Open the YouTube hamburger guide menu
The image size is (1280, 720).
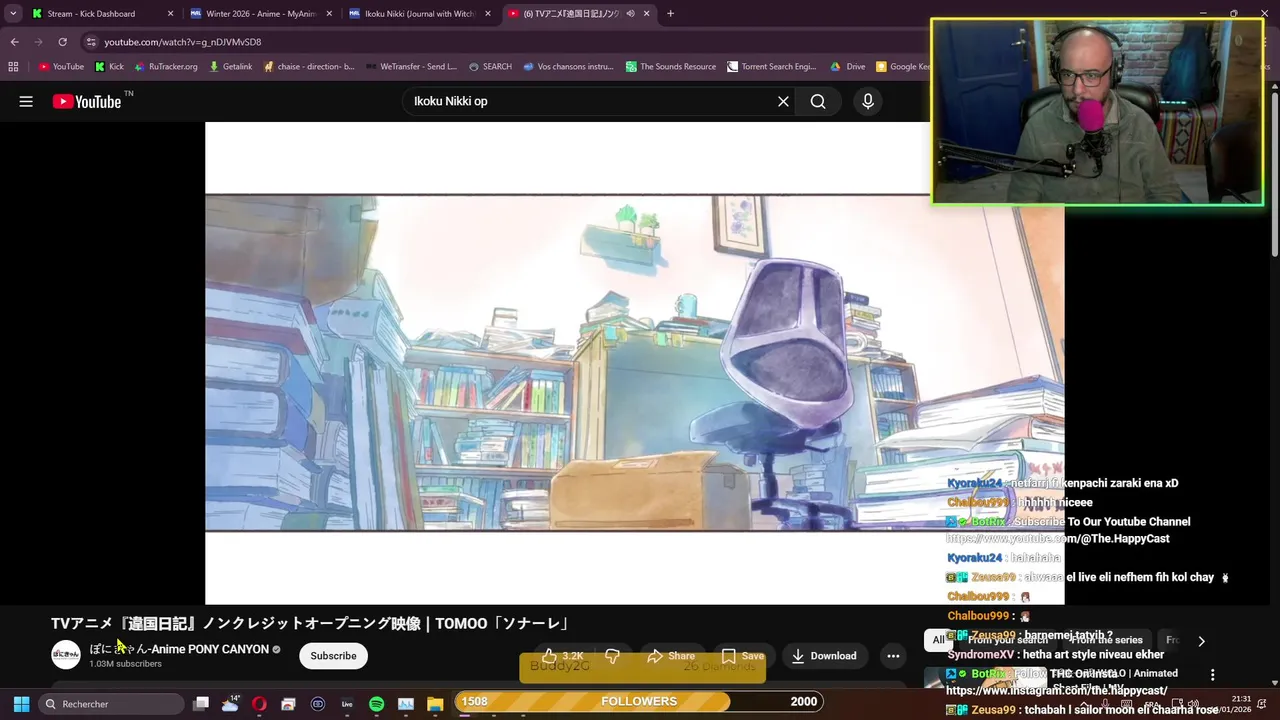(x=26, y=101)
